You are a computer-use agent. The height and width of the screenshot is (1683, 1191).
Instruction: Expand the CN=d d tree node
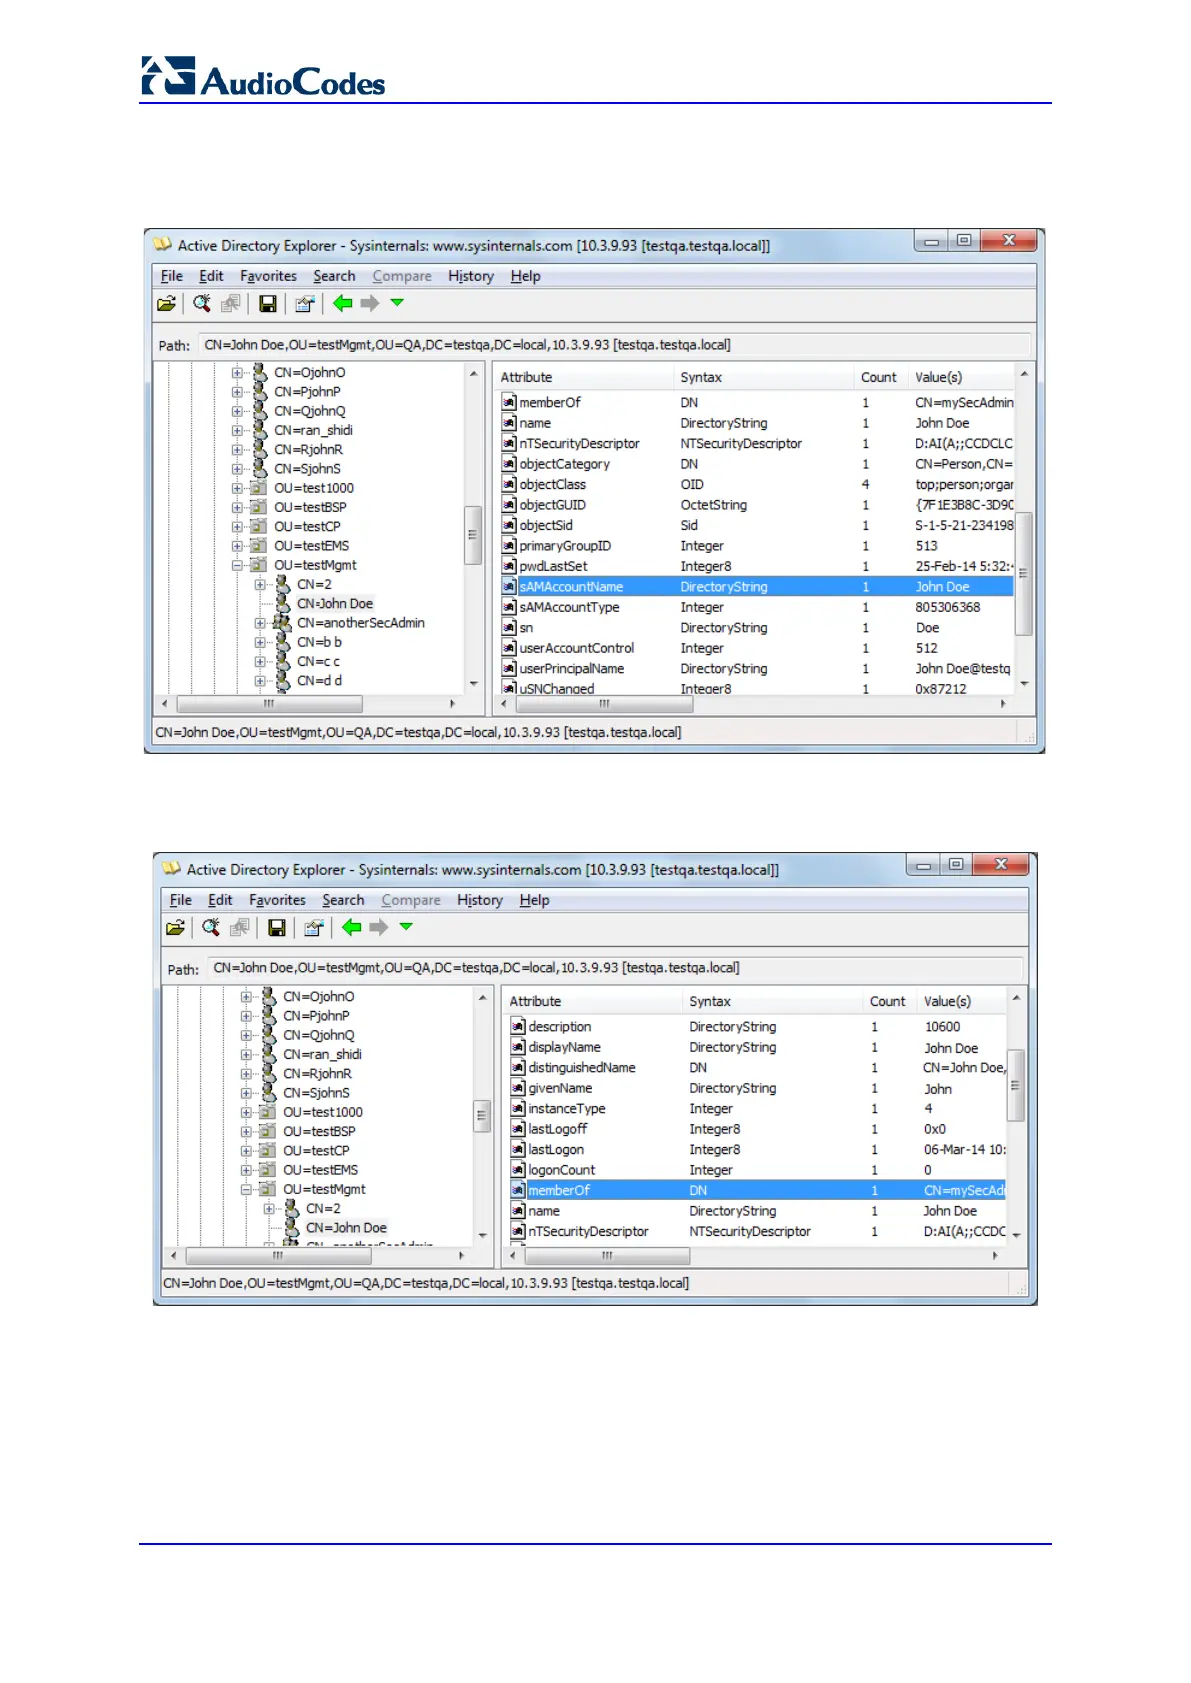(260, 681)
